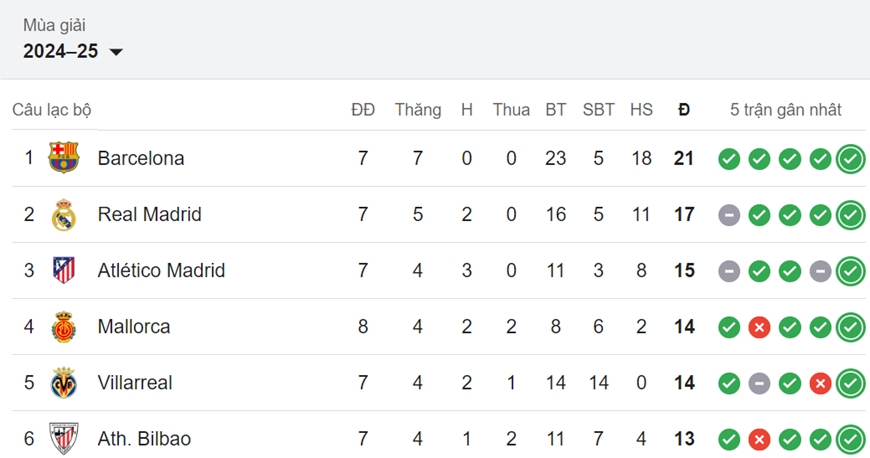Click the Mallorca club crest

(63, 326)
